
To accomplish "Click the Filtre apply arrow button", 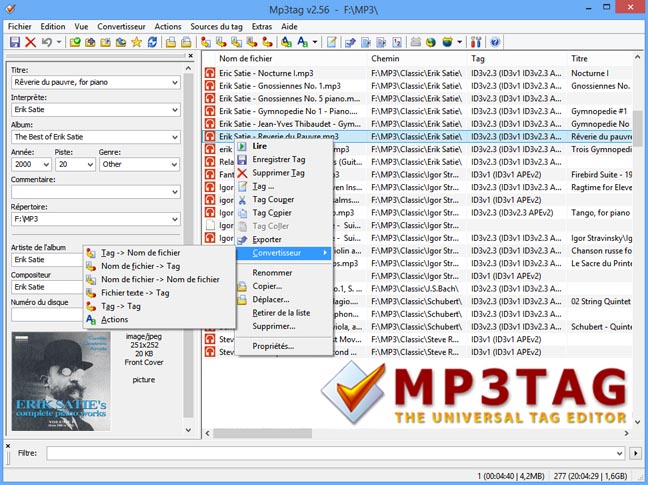I will point(635,453).
